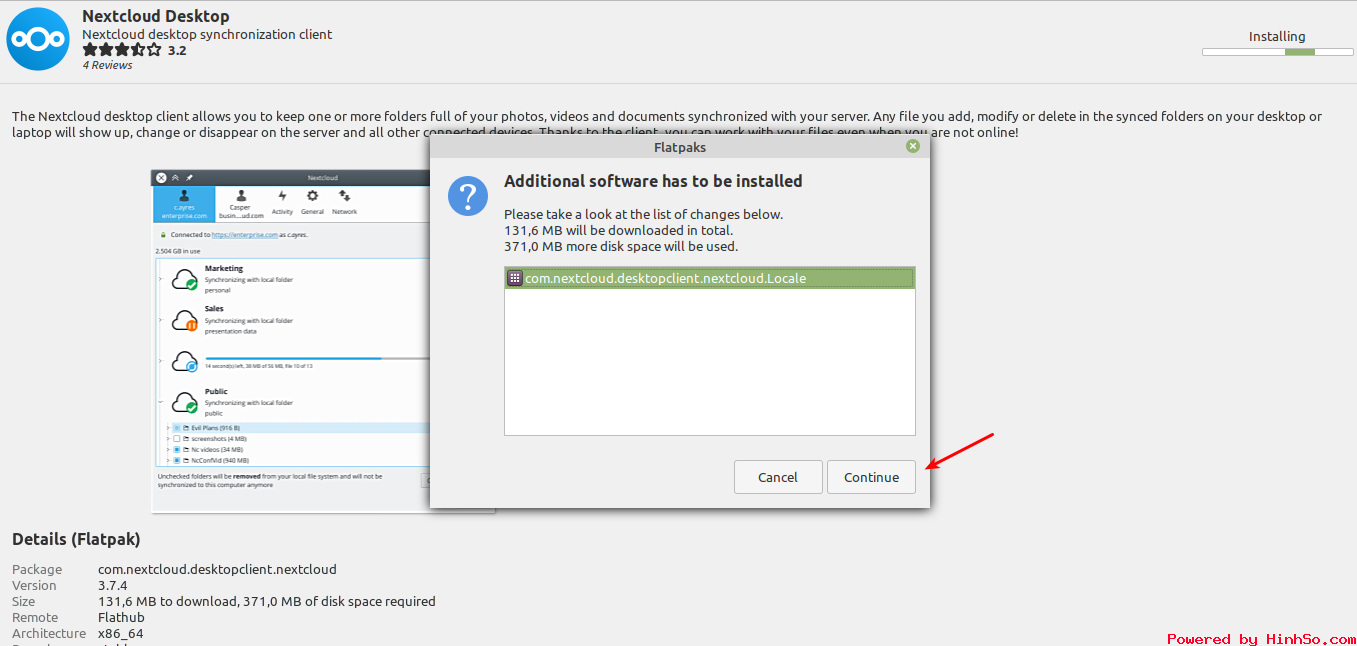Click the Remote value 'Flathub'
This screenshot has width=1357, height=646.
(121, 617)
